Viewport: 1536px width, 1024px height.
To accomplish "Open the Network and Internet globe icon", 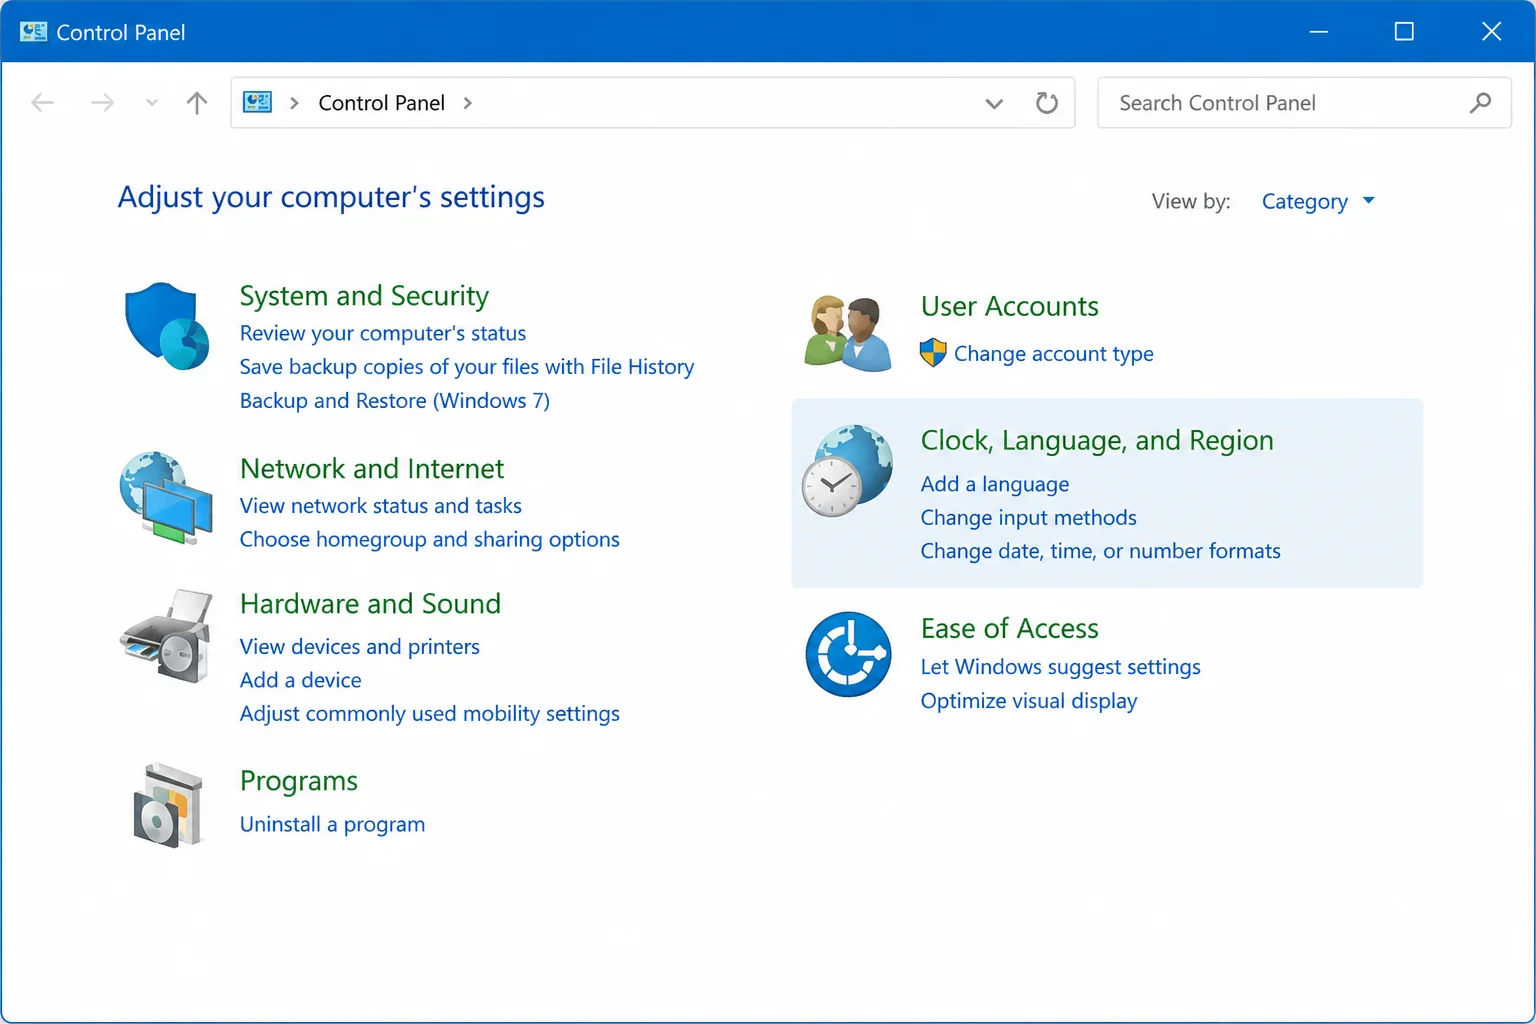I will (166, 497).
